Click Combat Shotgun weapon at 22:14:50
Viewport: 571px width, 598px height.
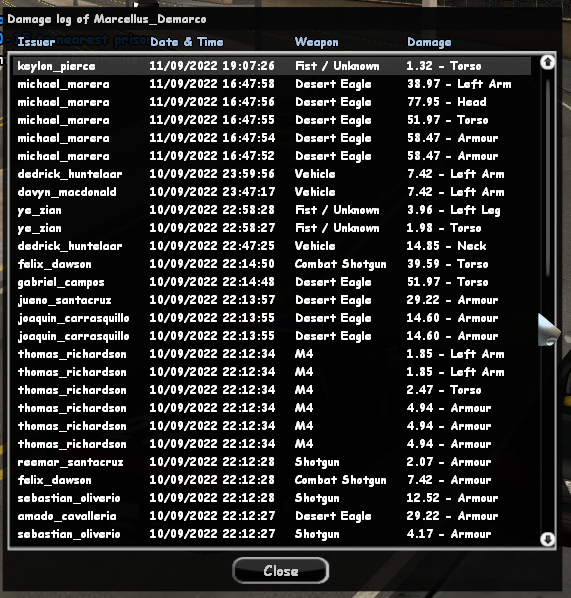coord(341,264)
